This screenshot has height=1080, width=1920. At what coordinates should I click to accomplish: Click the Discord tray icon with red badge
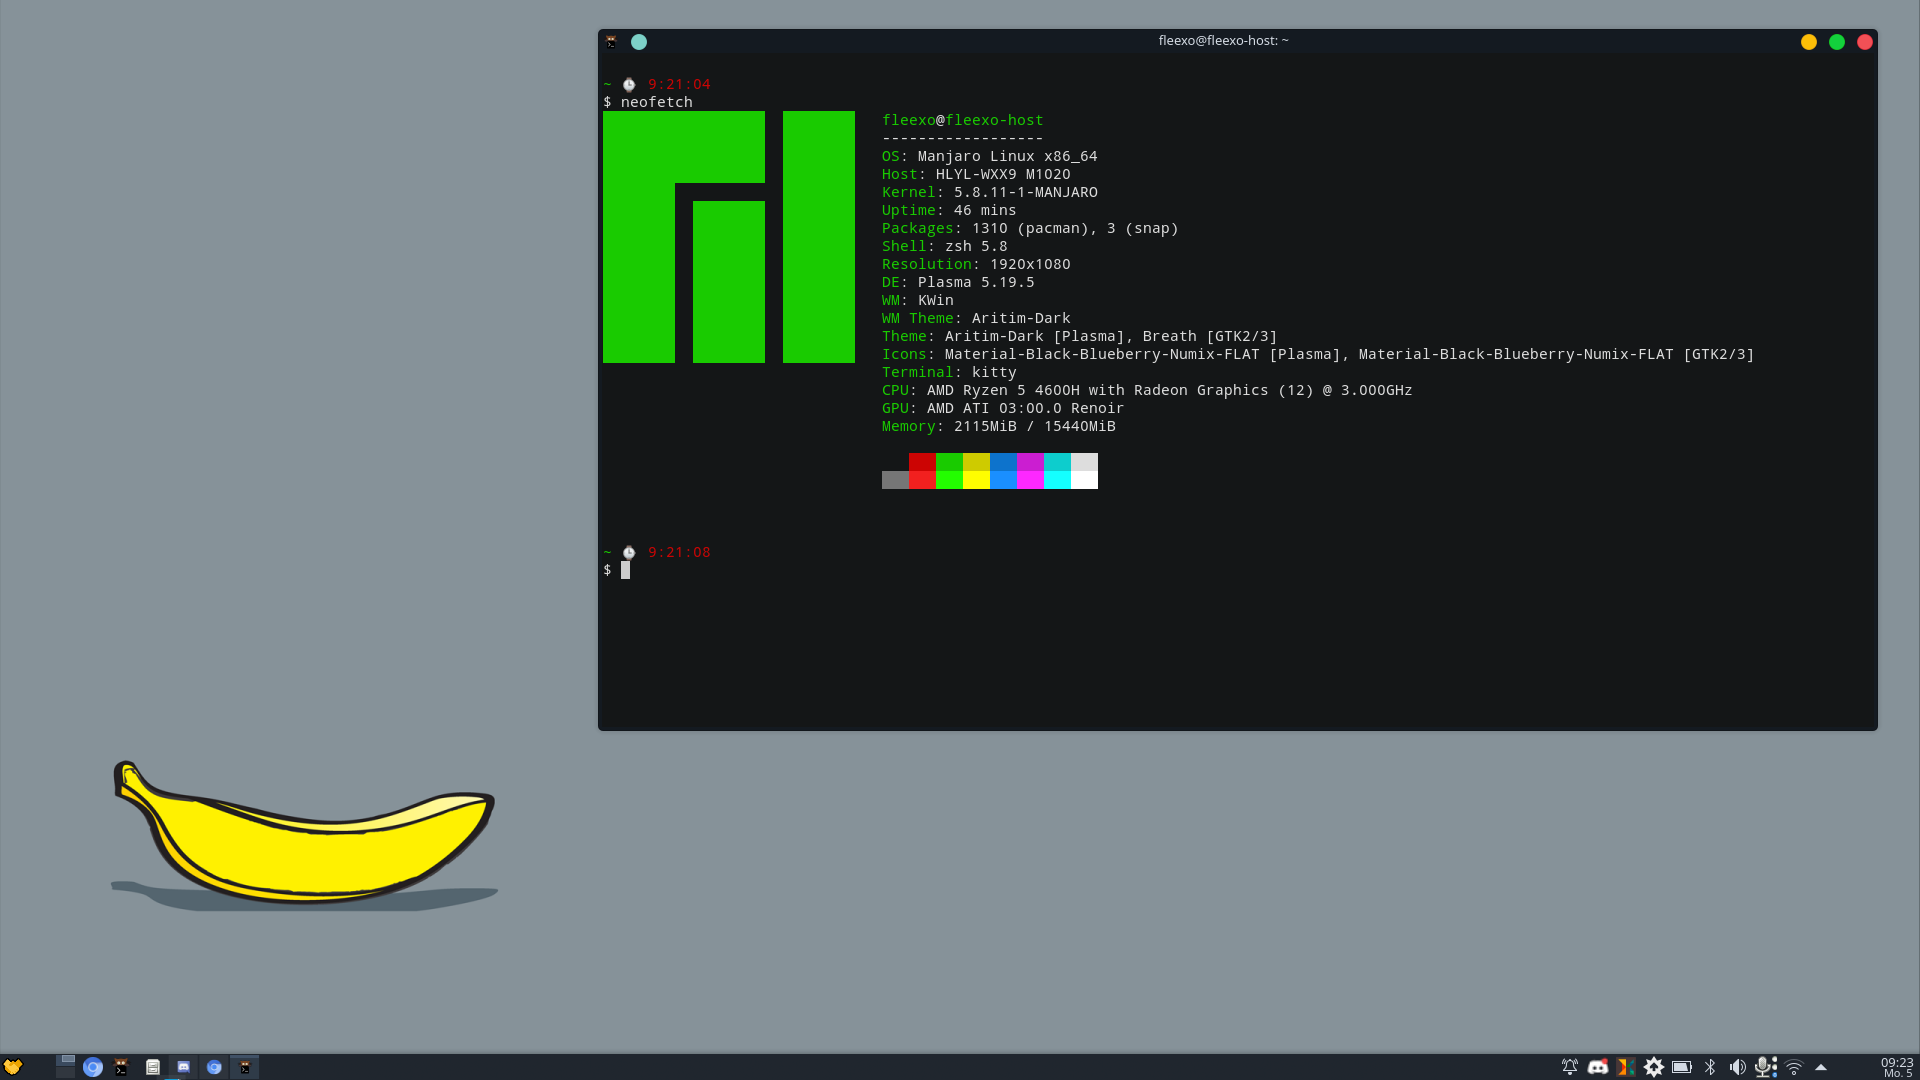point(1597,1066)
